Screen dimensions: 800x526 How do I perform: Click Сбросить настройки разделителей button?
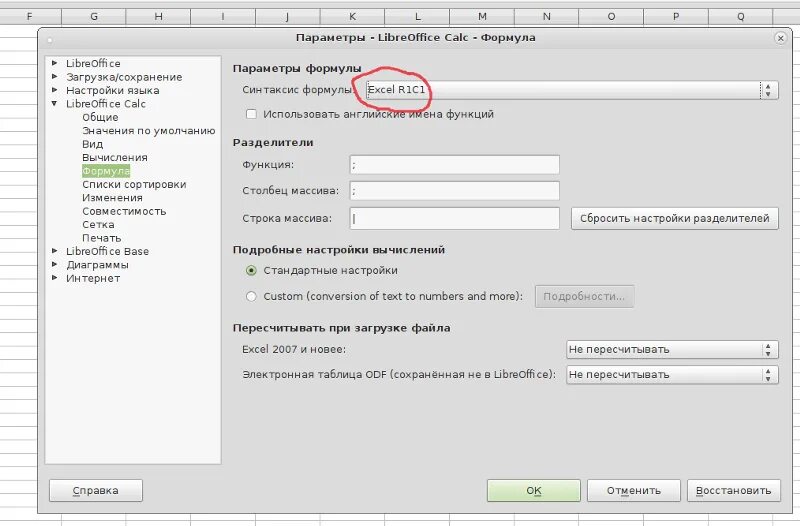tap(674, 218)
